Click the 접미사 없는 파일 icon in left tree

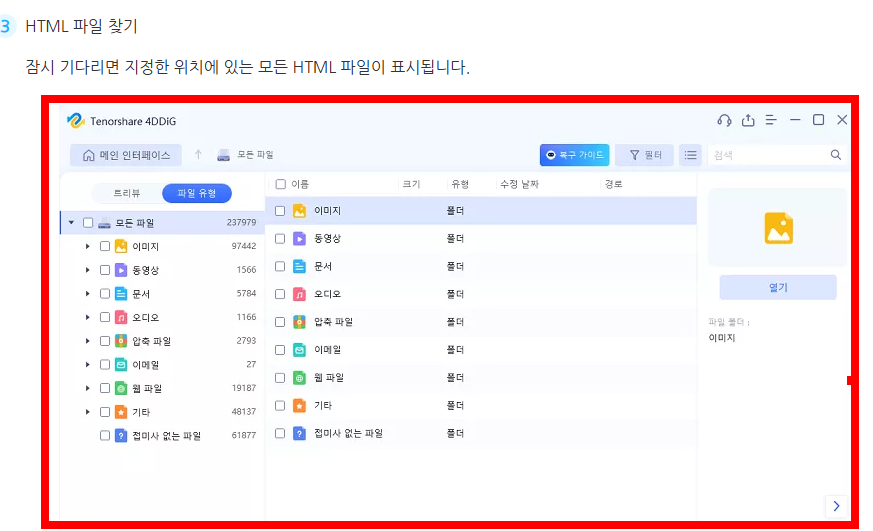(121, 435)
